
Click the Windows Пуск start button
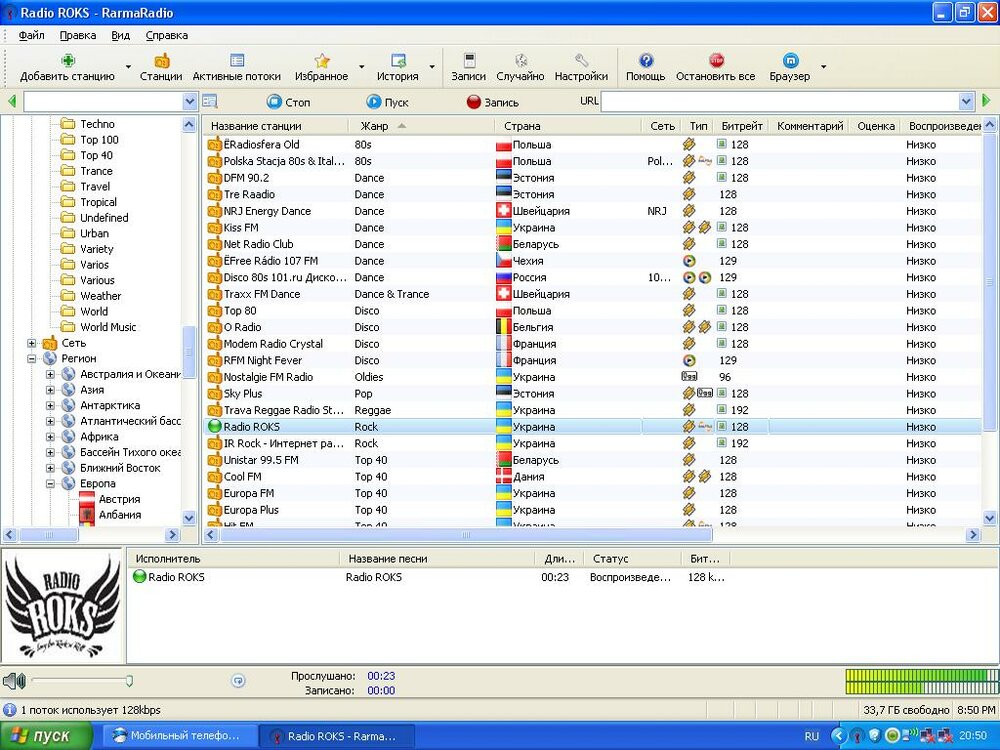pyautogui.click(x=40, y=736)
